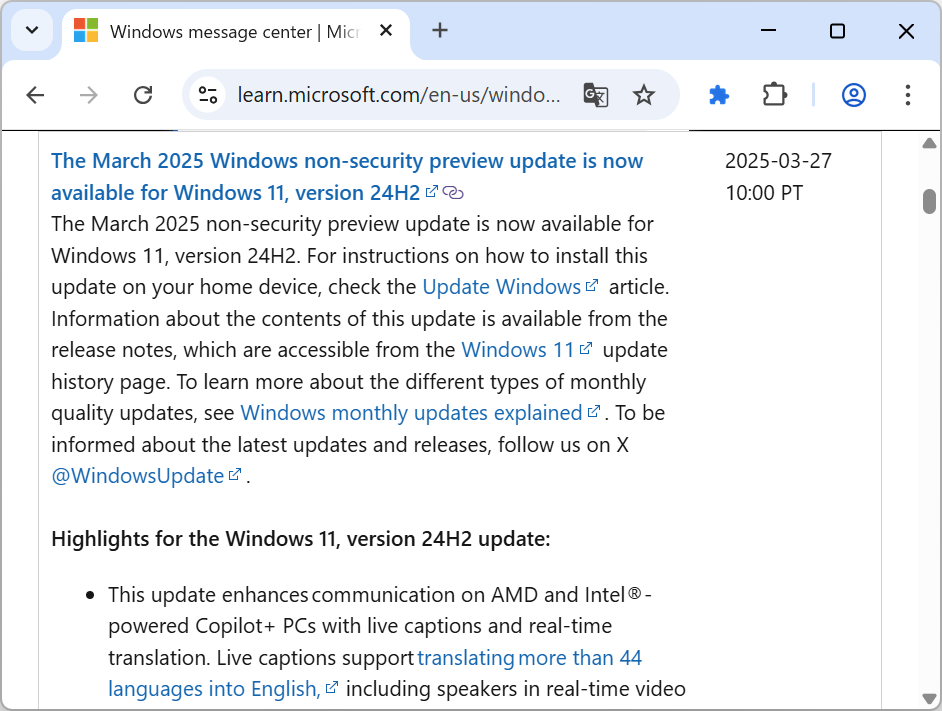
Task: Open Chrome's three-dot menu
Action: click(907, 95)
